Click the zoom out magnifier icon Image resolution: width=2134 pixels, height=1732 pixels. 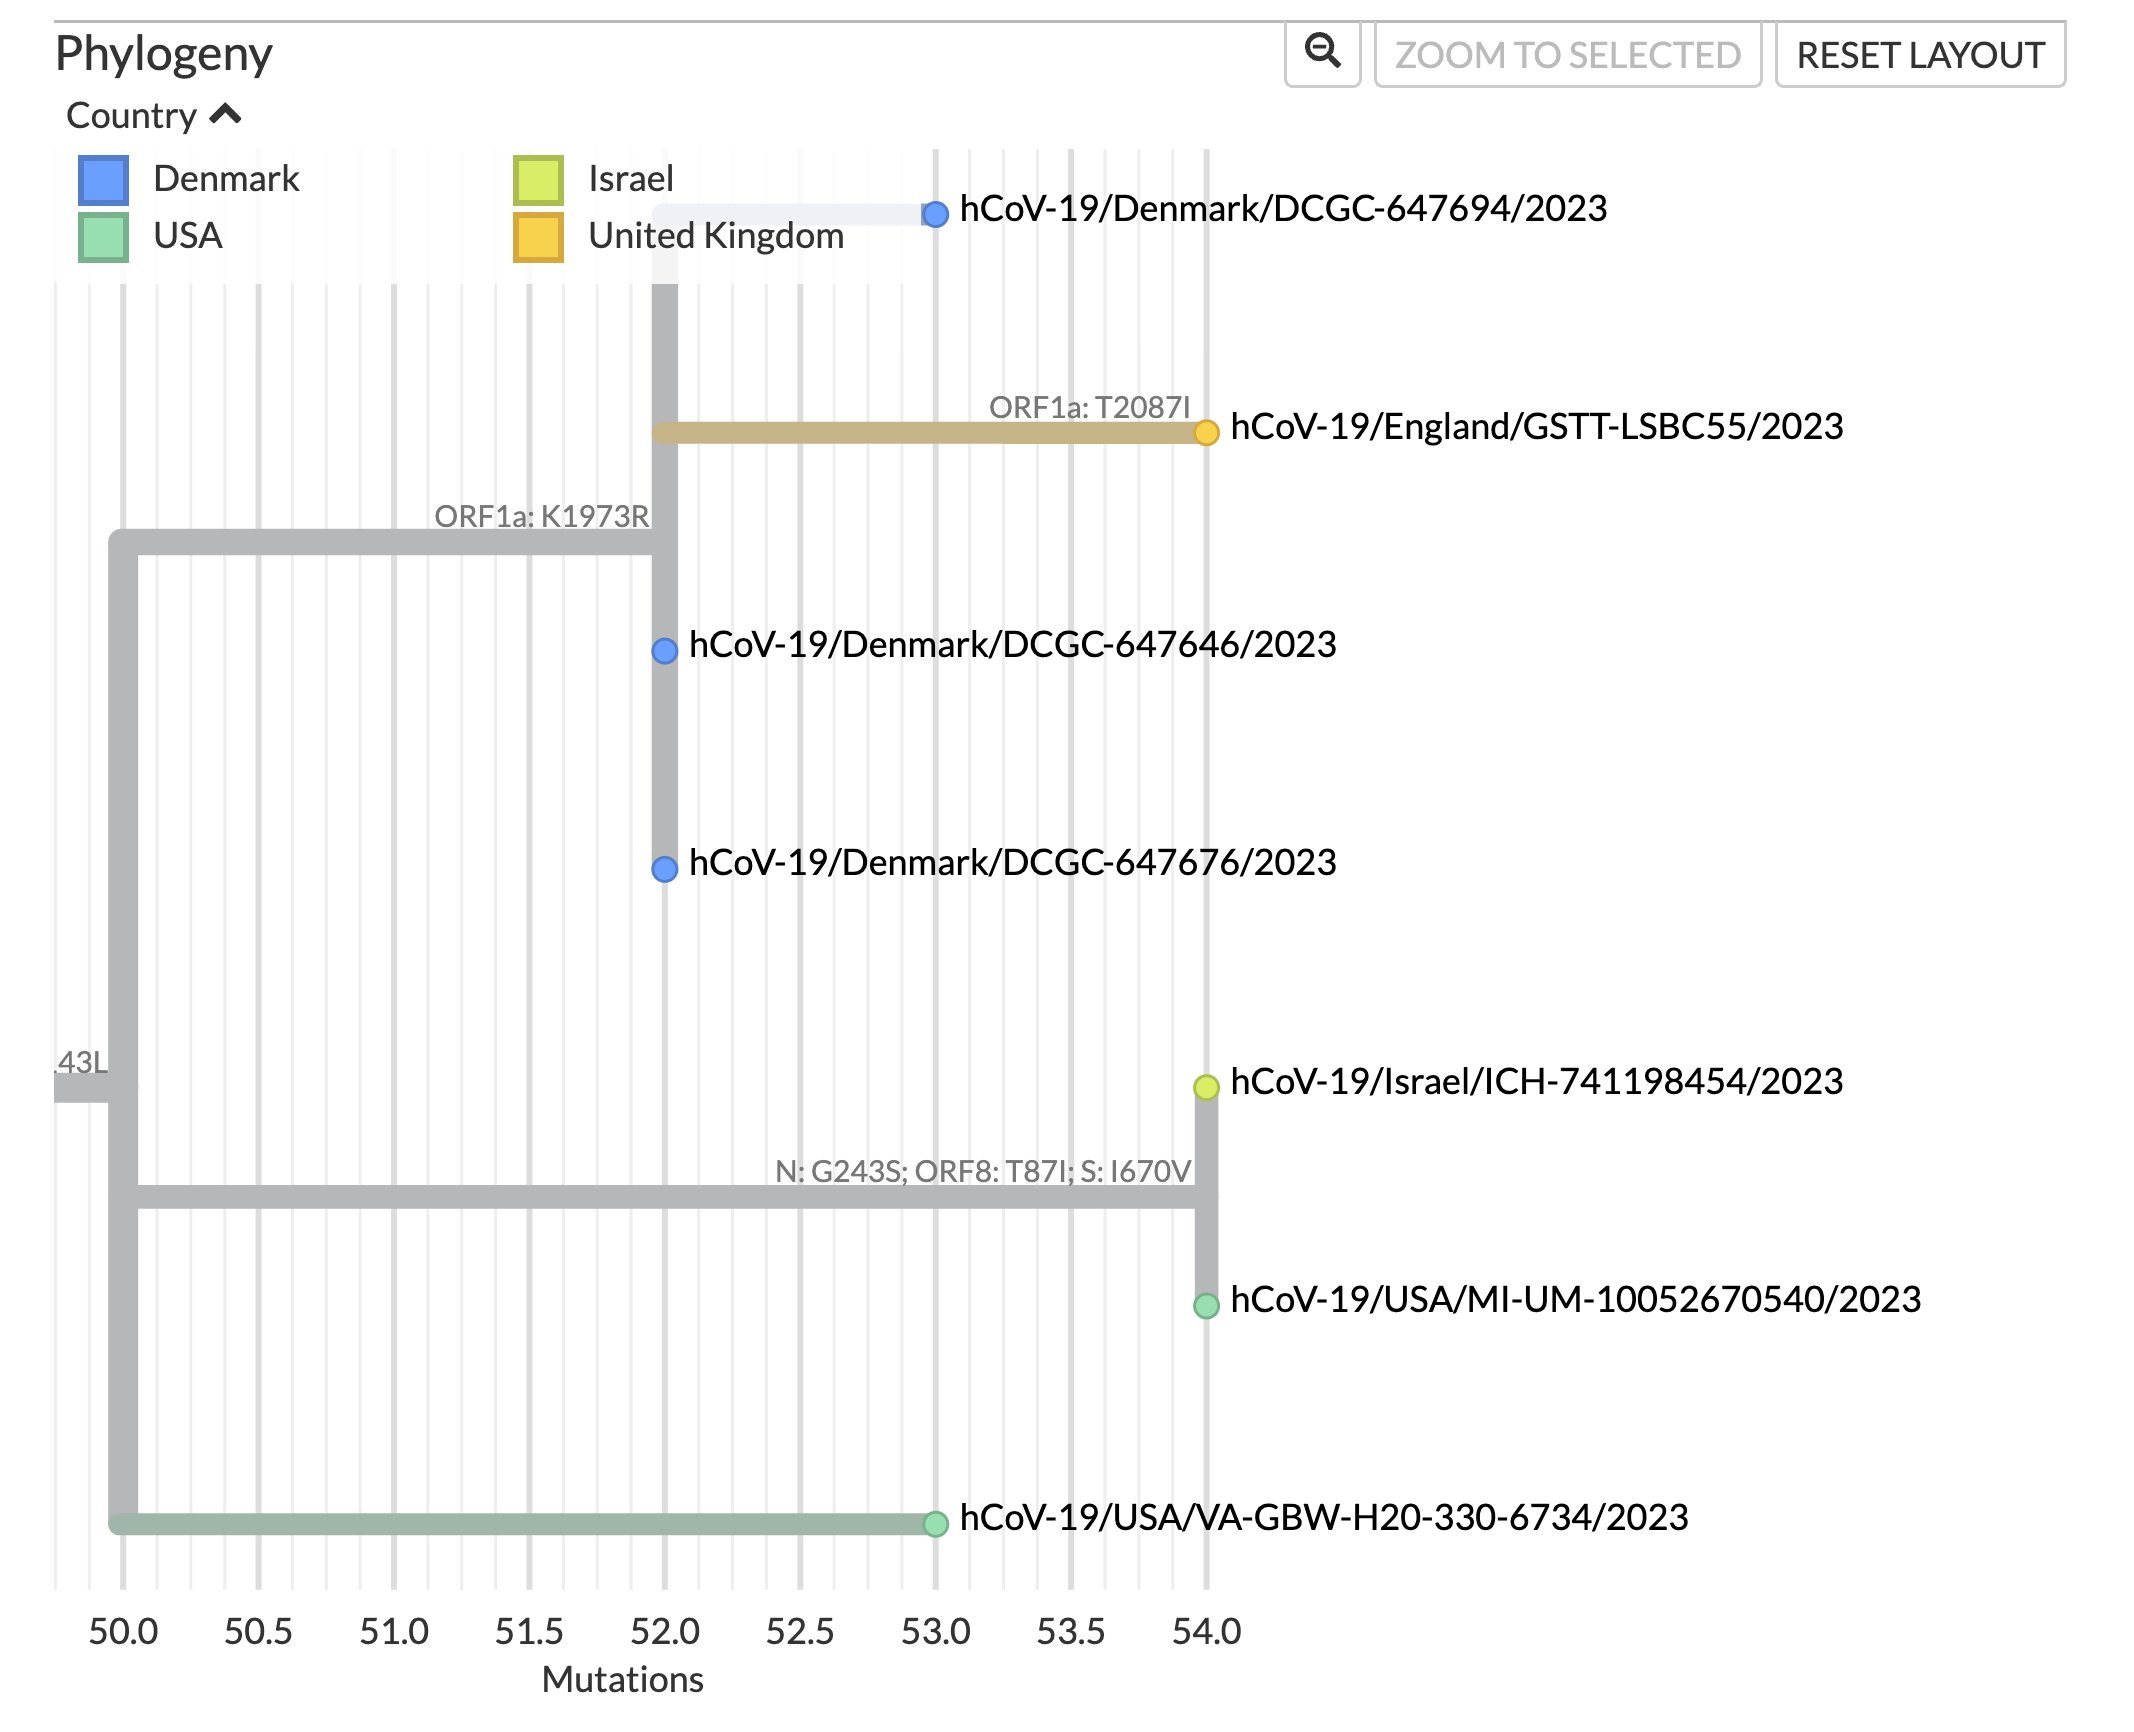pos(1322,53)
